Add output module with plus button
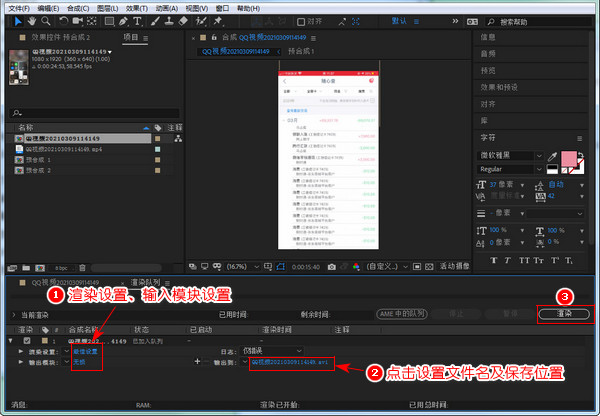Viewport: 600px width, 416px height. 197,361
